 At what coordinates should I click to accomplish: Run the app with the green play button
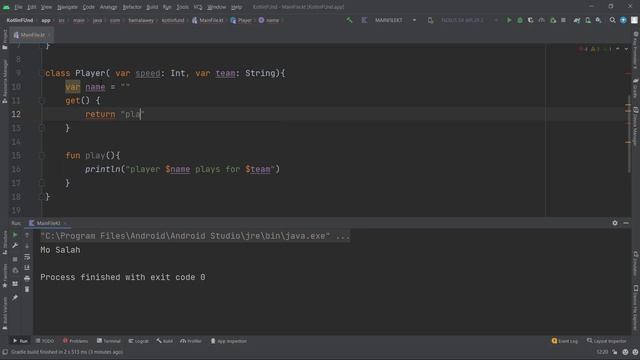[x=509, y=20]
